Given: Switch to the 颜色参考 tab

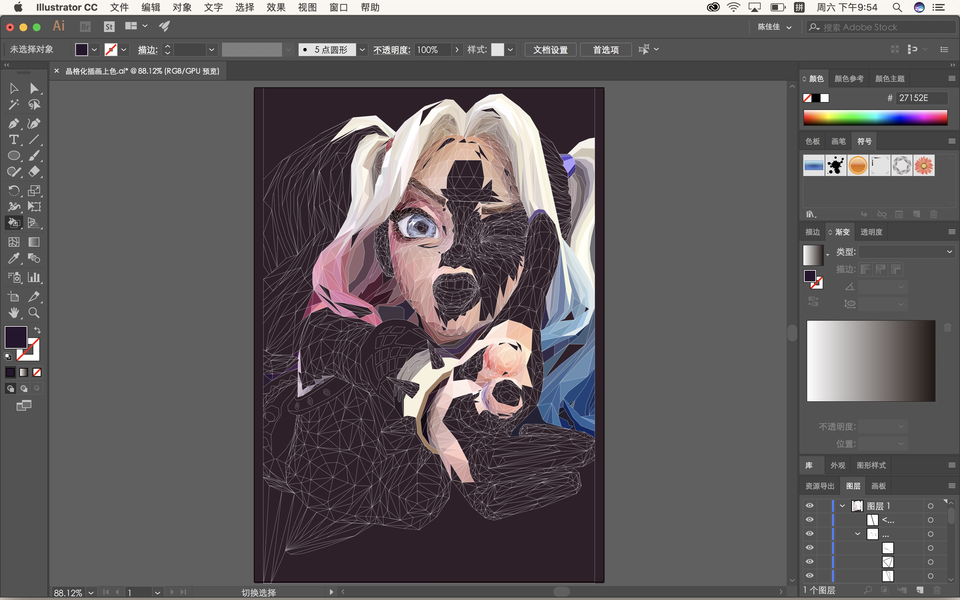Looking at the screenshot, I should click(x=849, y=78).
